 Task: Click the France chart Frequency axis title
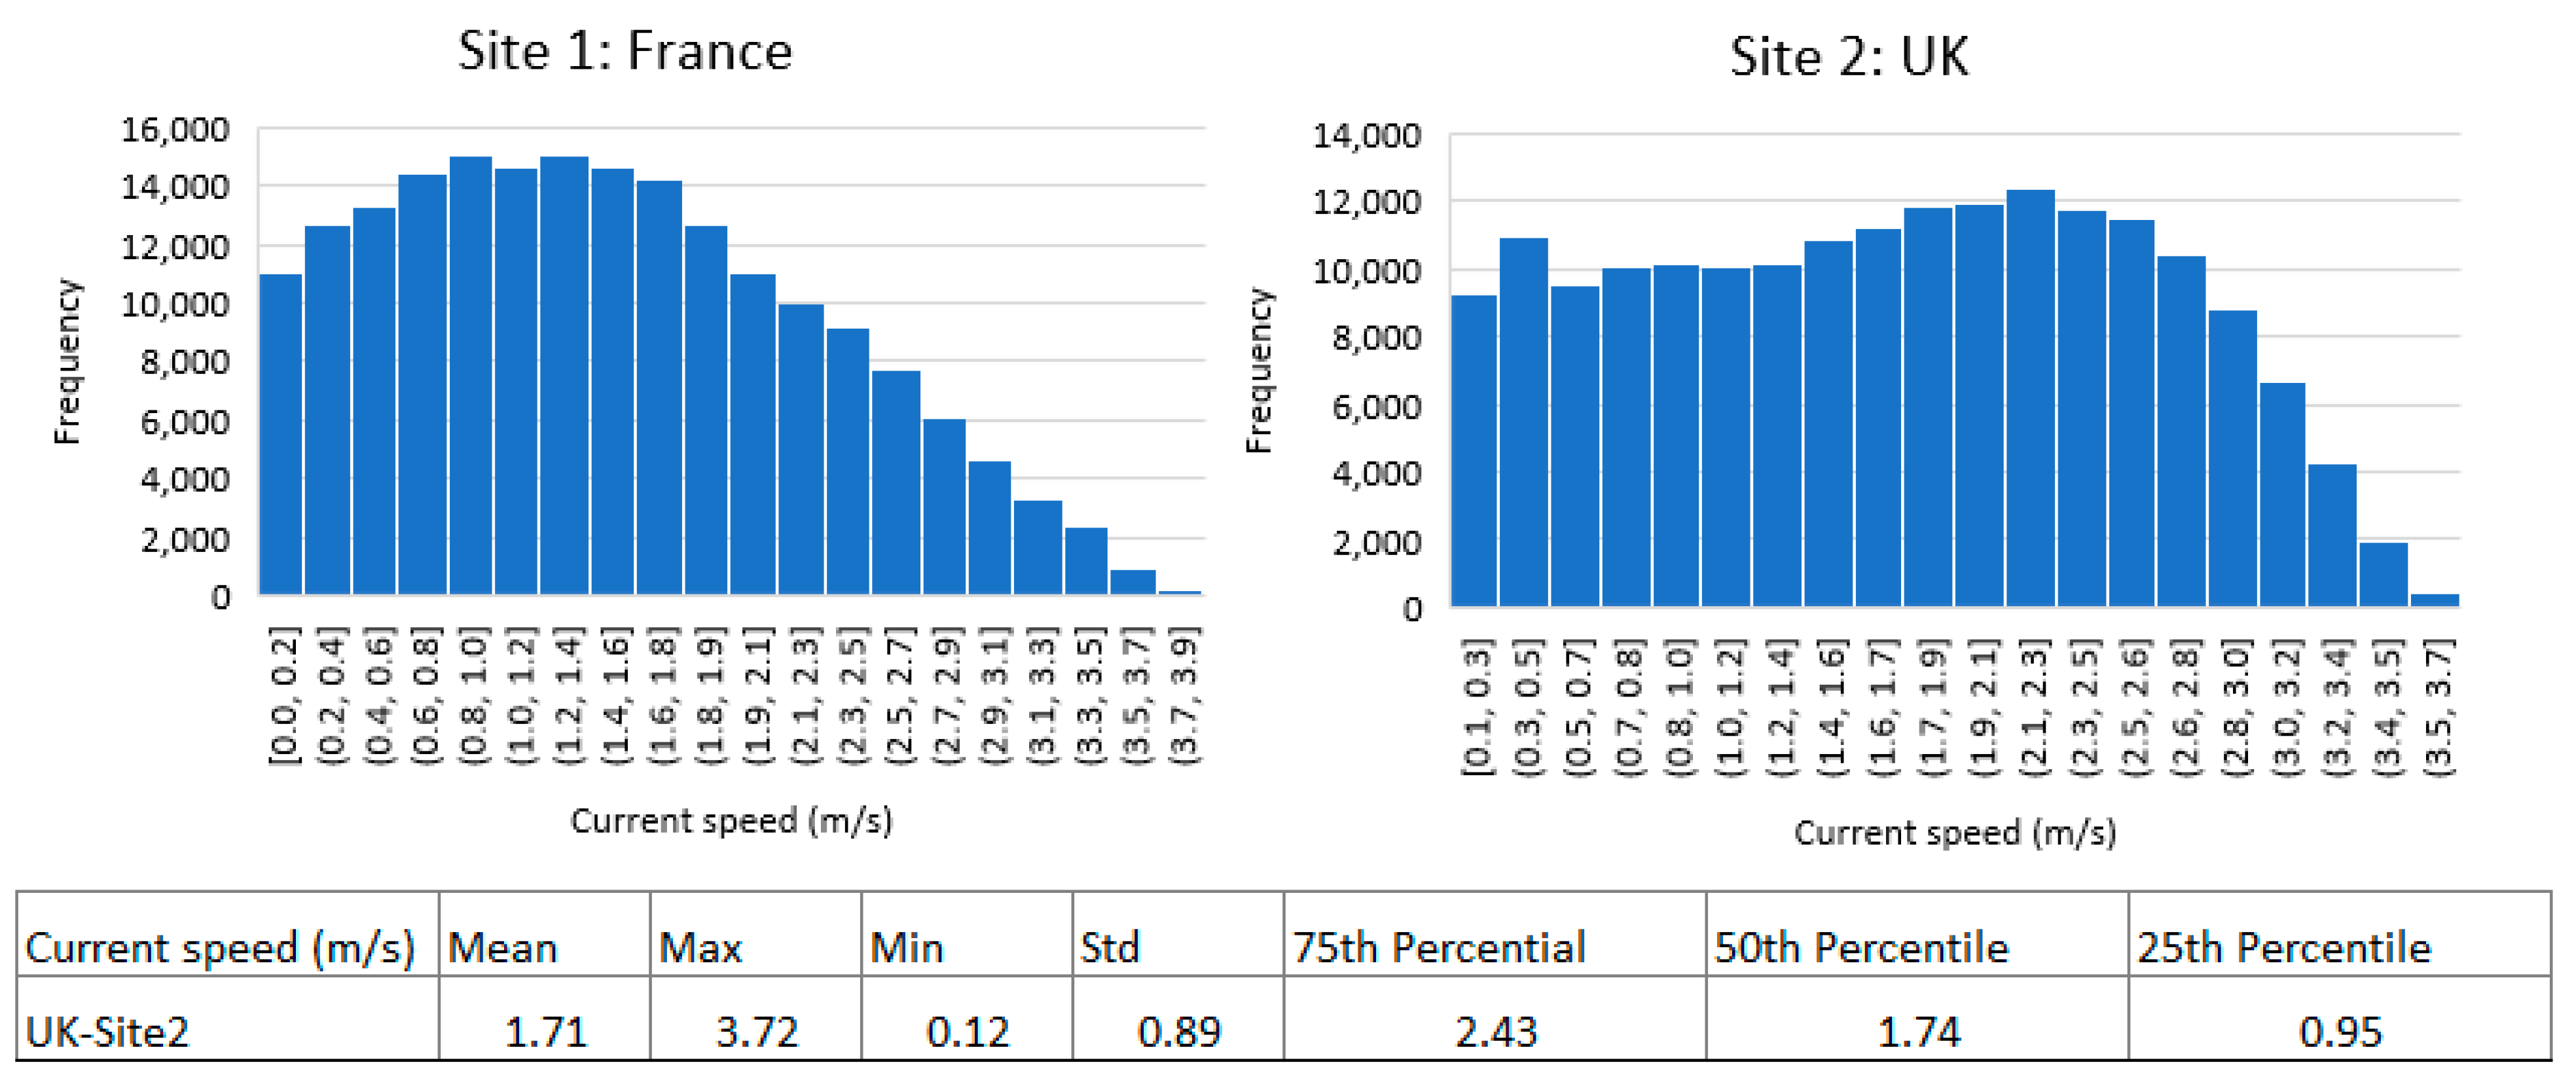(66, 361)
